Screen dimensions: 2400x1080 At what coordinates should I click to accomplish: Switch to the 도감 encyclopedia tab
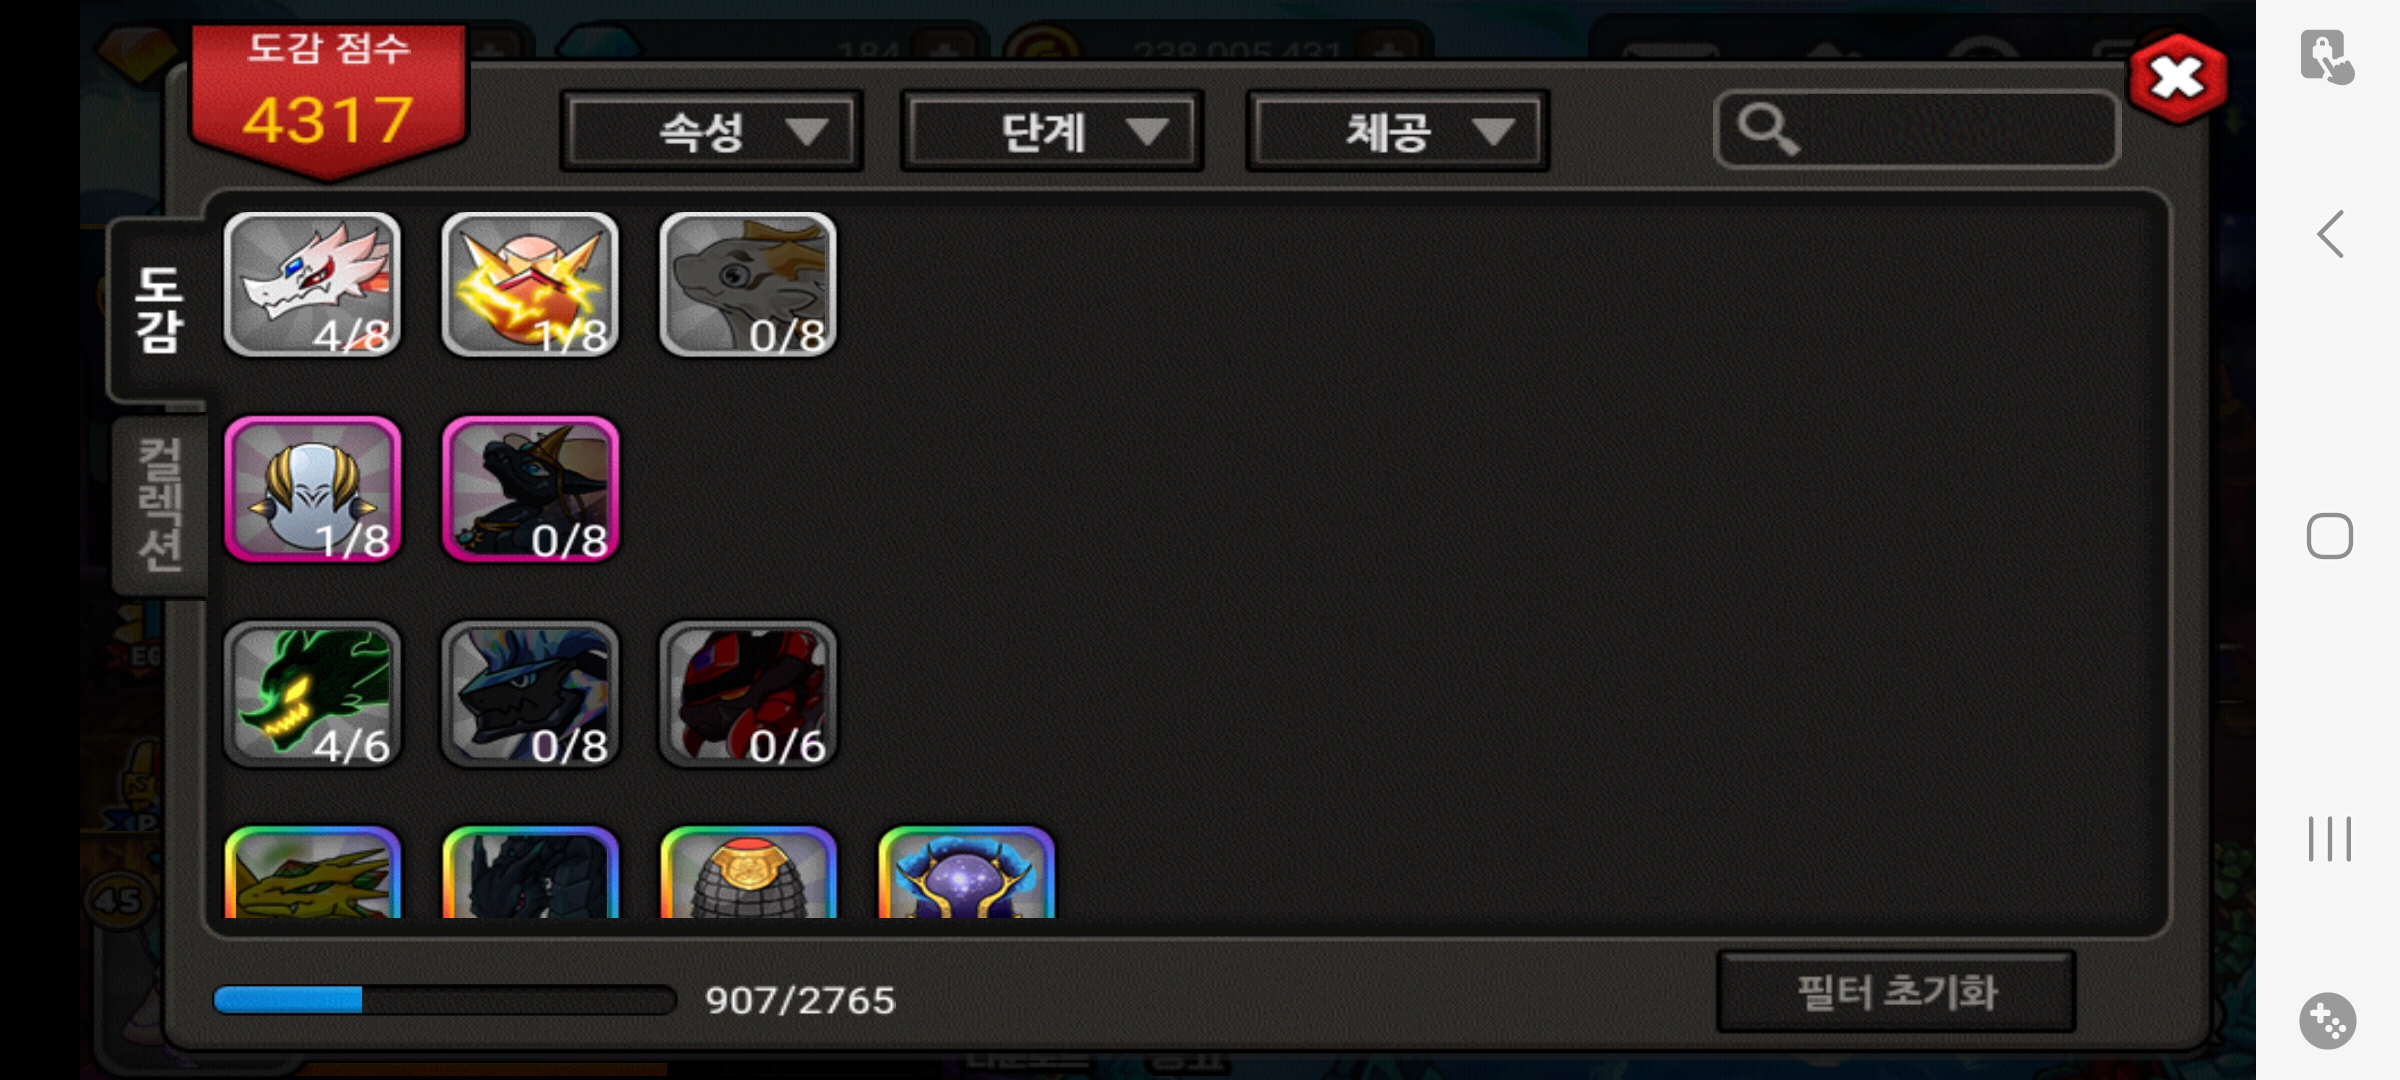pyautogui.click(x=158, y=310)
